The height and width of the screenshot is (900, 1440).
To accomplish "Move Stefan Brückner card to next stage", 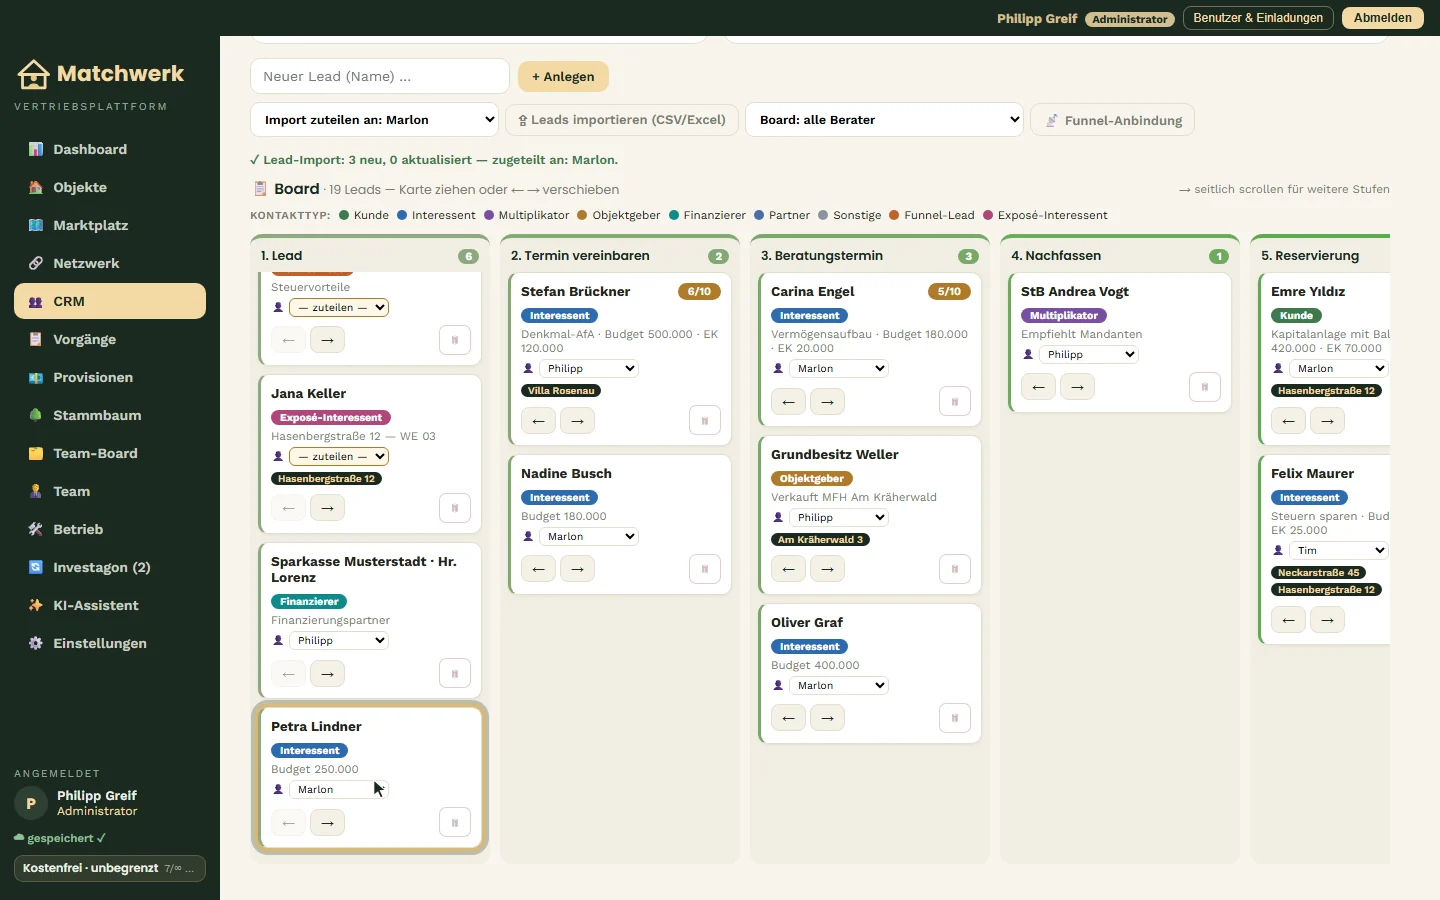I will [x=577, y=421].
